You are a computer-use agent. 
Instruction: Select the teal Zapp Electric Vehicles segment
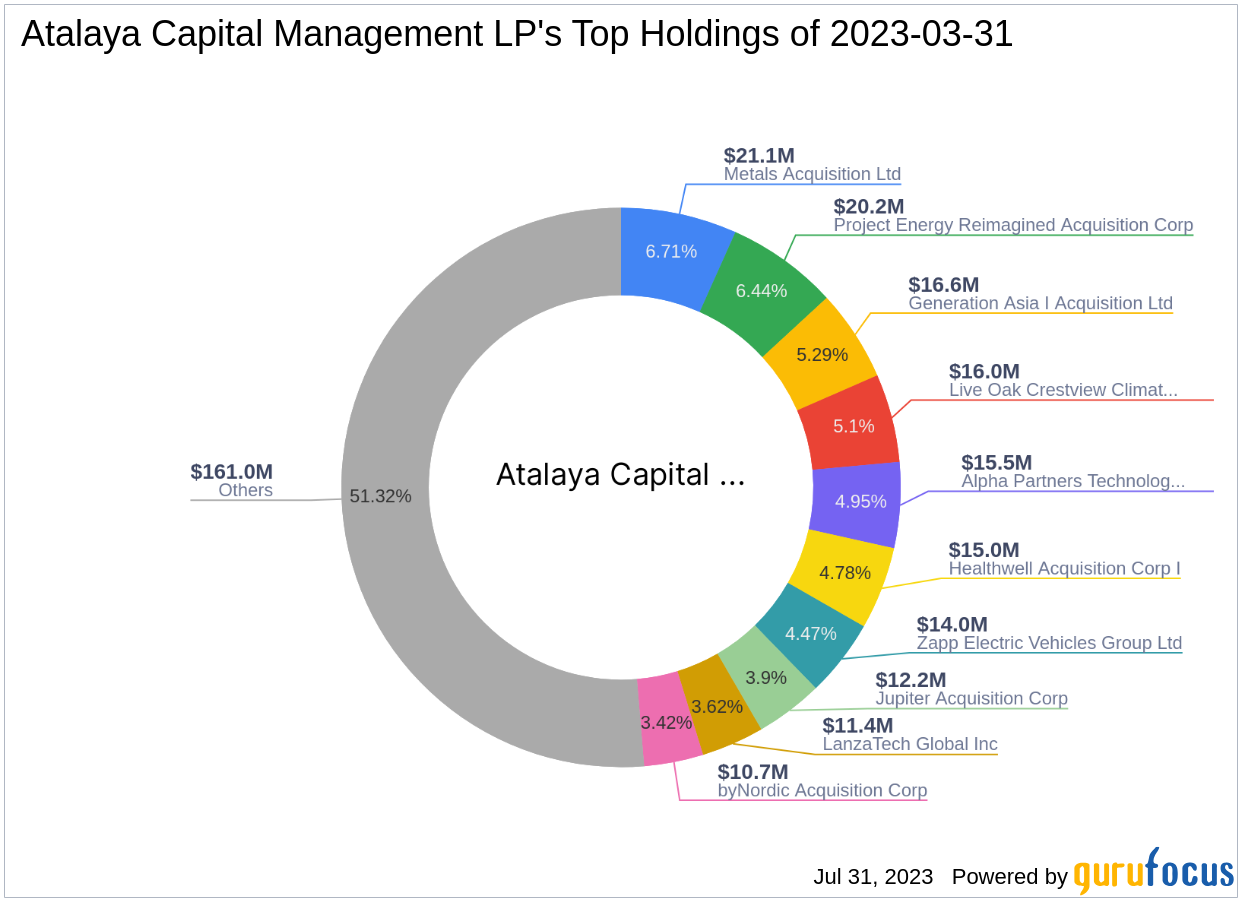pyautogui.click(x=810, y=632)
